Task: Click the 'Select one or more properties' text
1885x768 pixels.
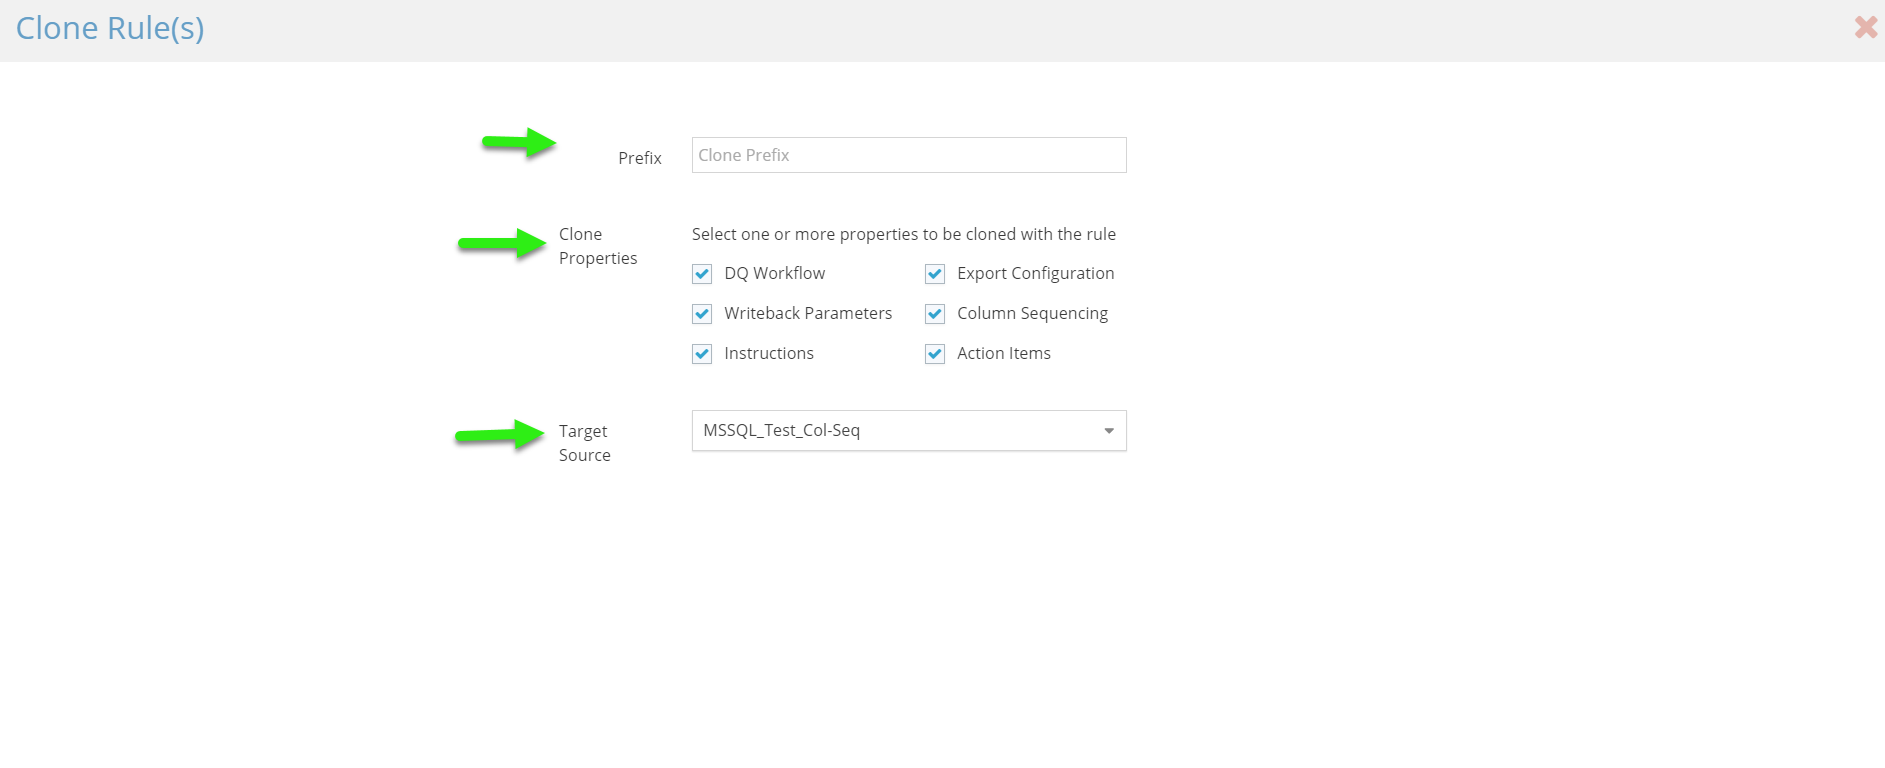Action: pyautogui.click(x=904, y=234)
